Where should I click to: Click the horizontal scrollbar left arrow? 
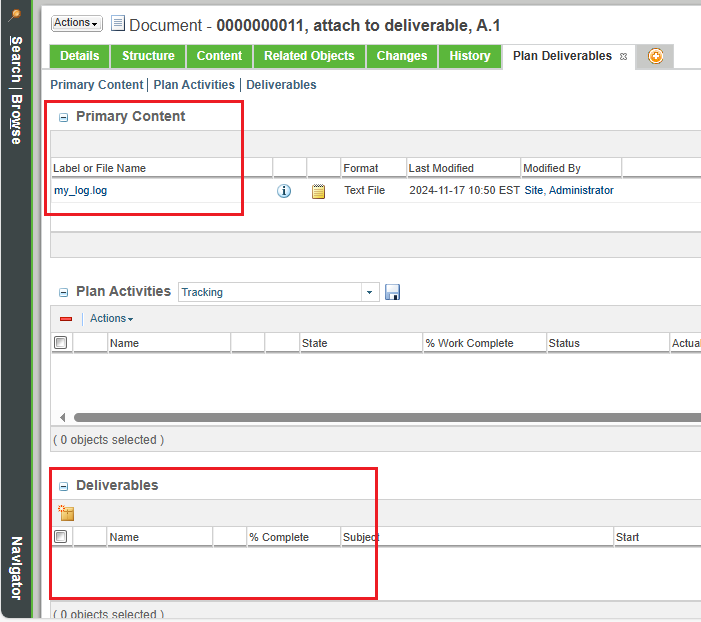coord(63,418)
